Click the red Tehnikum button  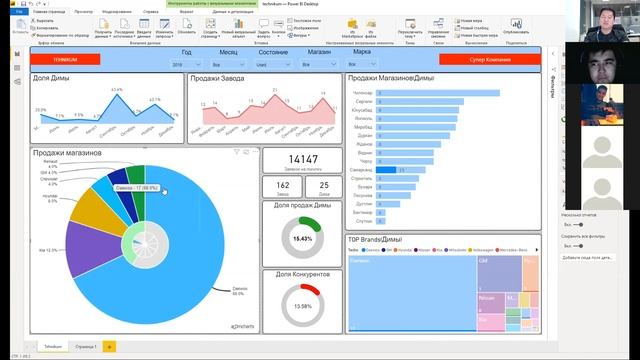point(65,60)
